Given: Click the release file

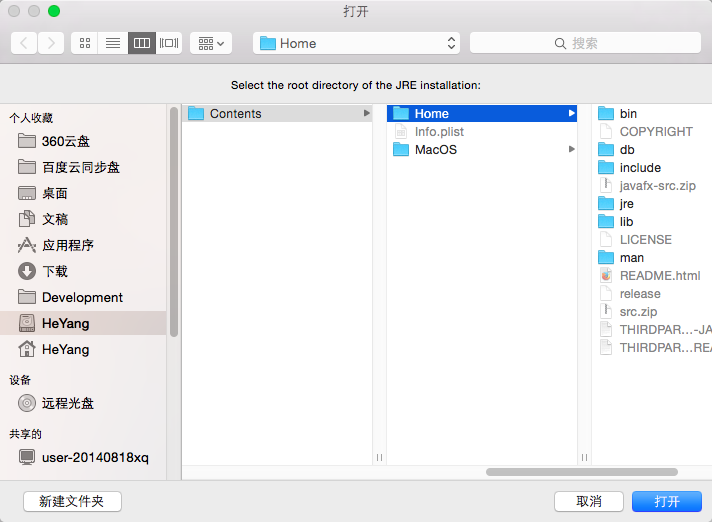Looking at the screenshot, I should [652, 294].
